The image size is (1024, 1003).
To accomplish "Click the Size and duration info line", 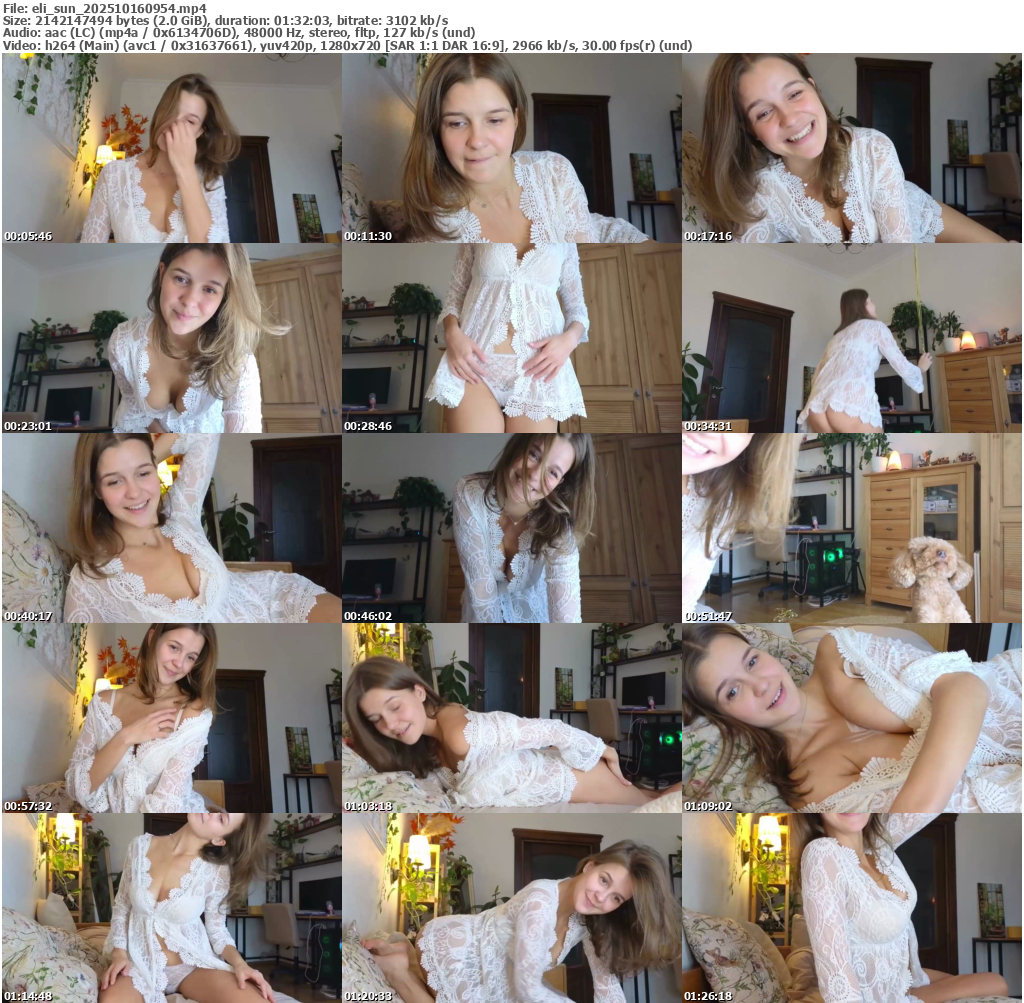I will click(x=225, y=20).
